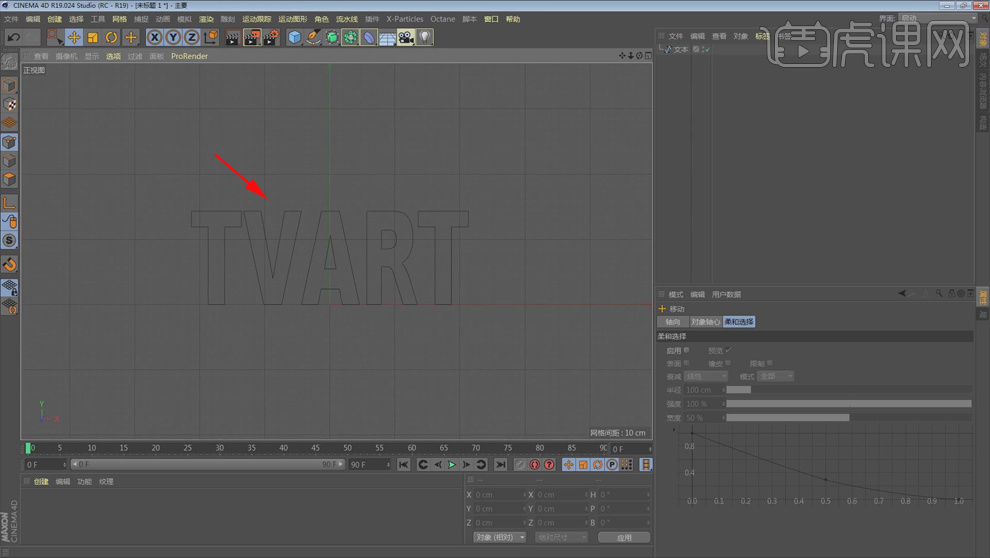Switch to Points mode
This screenshot has height=558, width=990.
click(x=9, y=143)
